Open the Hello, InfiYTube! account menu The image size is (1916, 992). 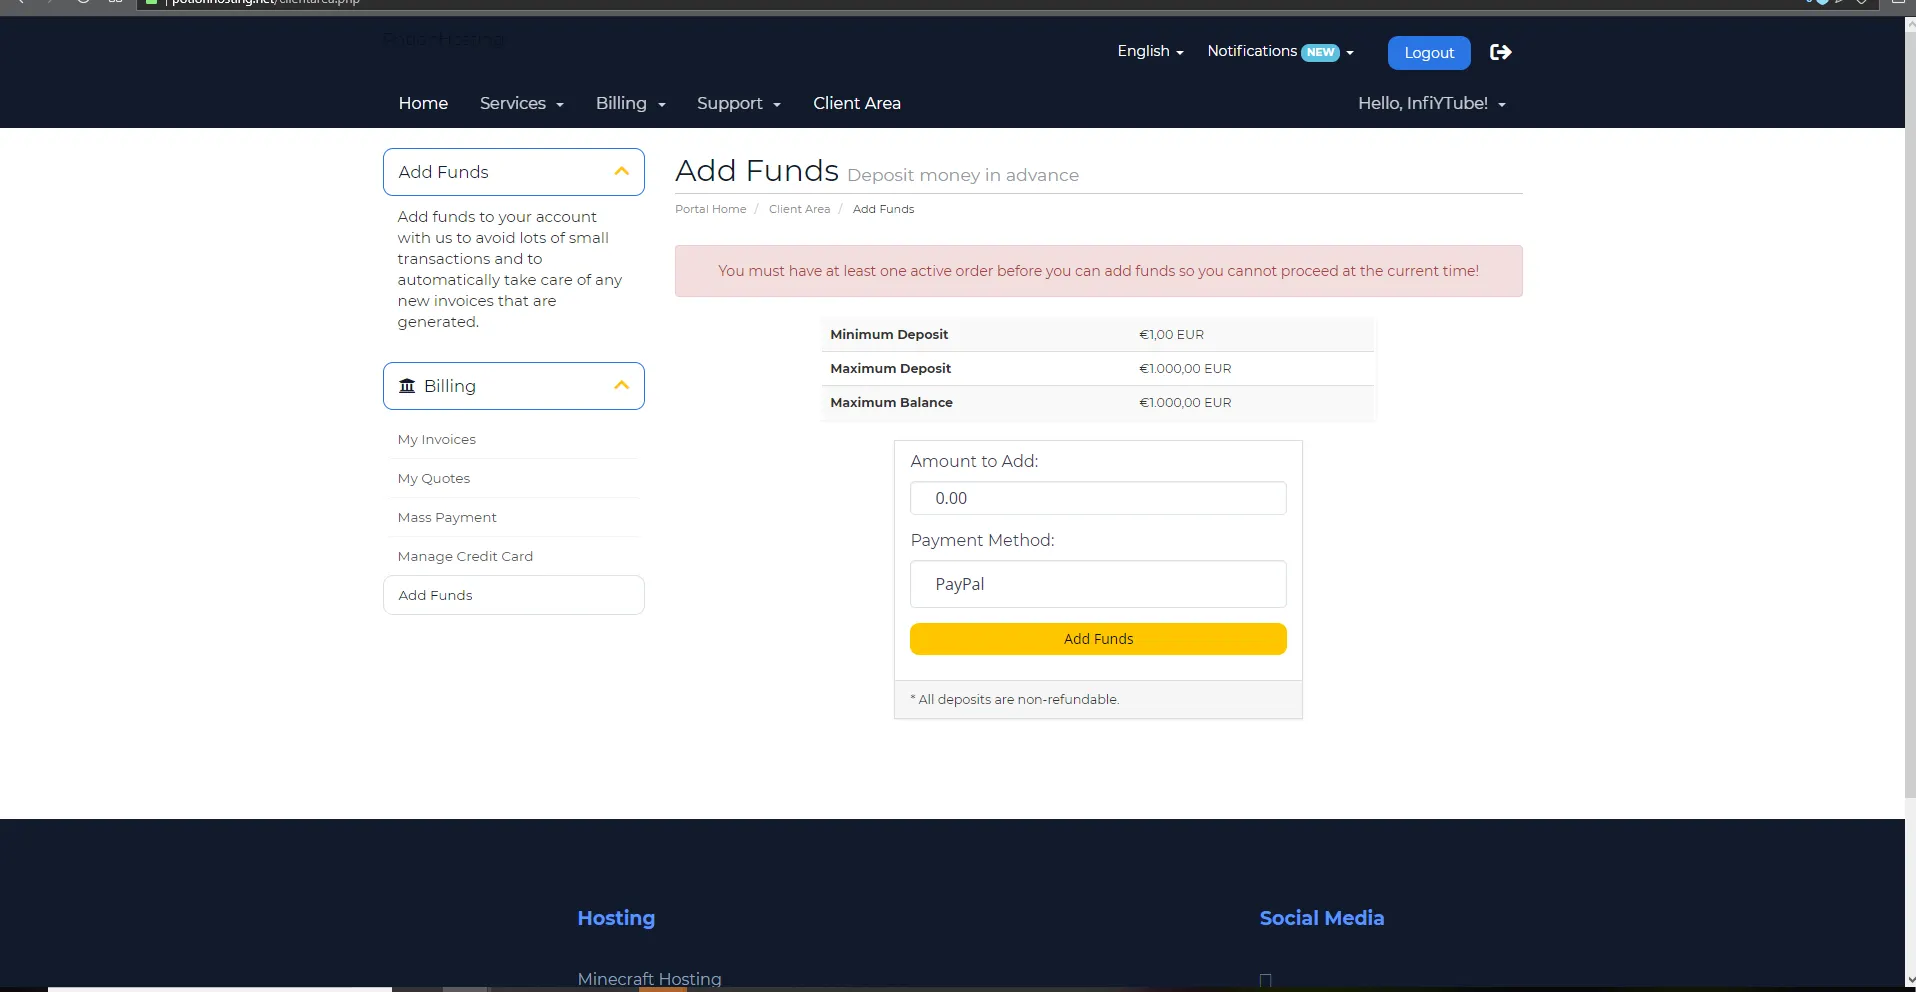click(x=1431, y=103)
